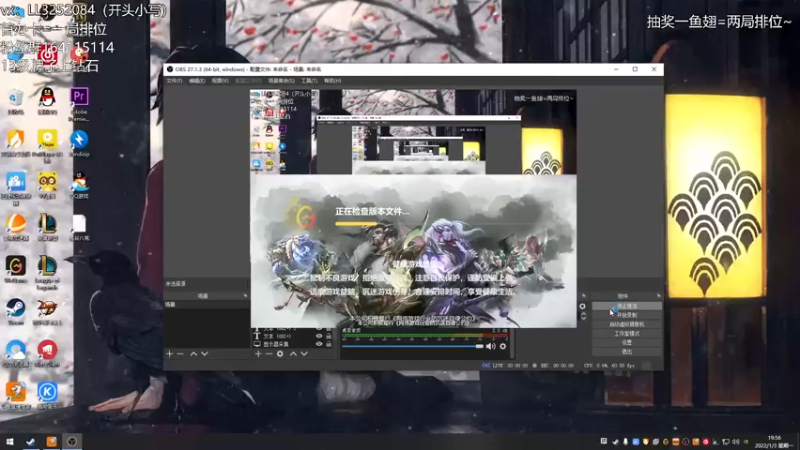Add a new source with the sources plus button

(x=258, y=354)
